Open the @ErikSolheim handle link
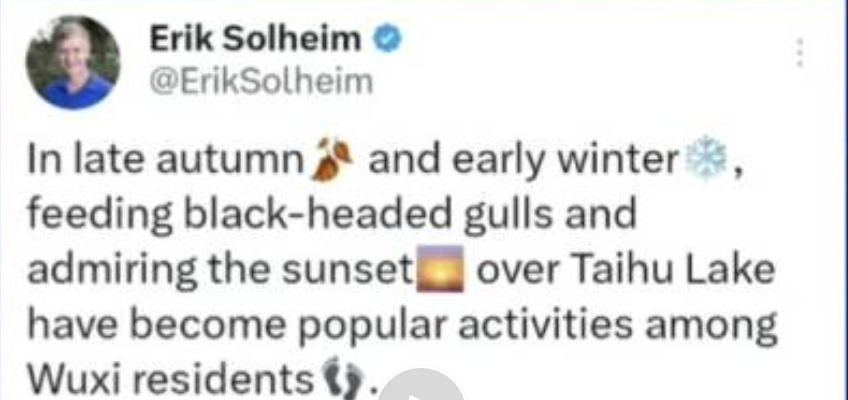This screenshot has width=848, height=400. click(261, 82)
